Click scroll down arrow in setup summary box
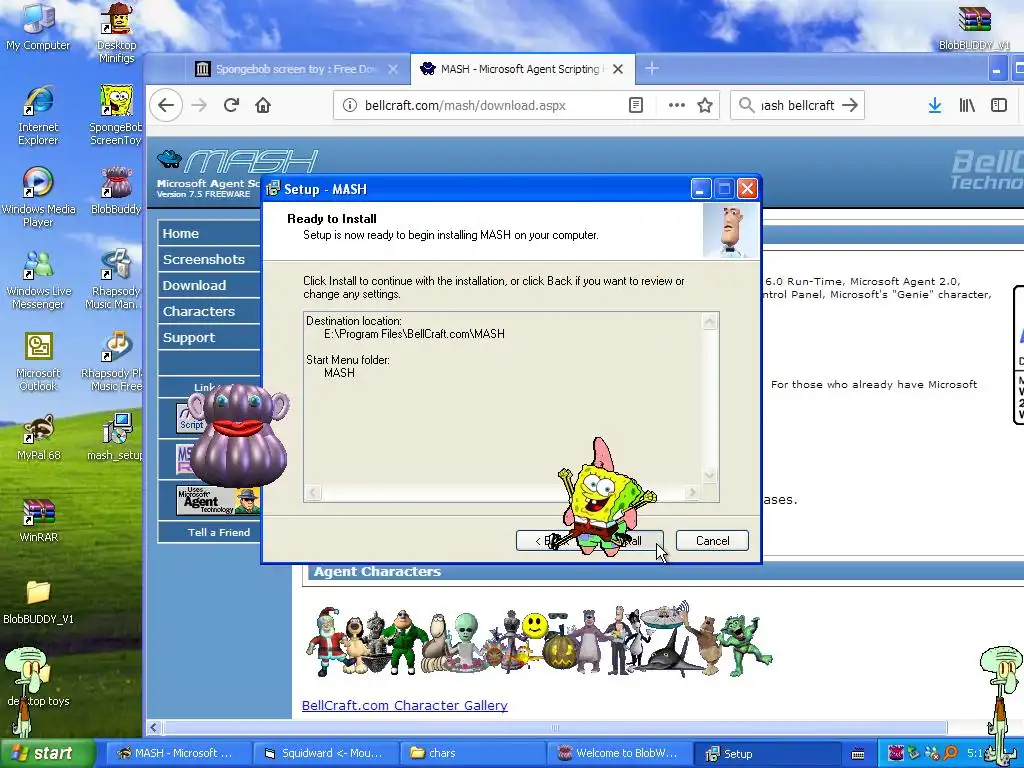1024x768 pixels. point(710,475)
